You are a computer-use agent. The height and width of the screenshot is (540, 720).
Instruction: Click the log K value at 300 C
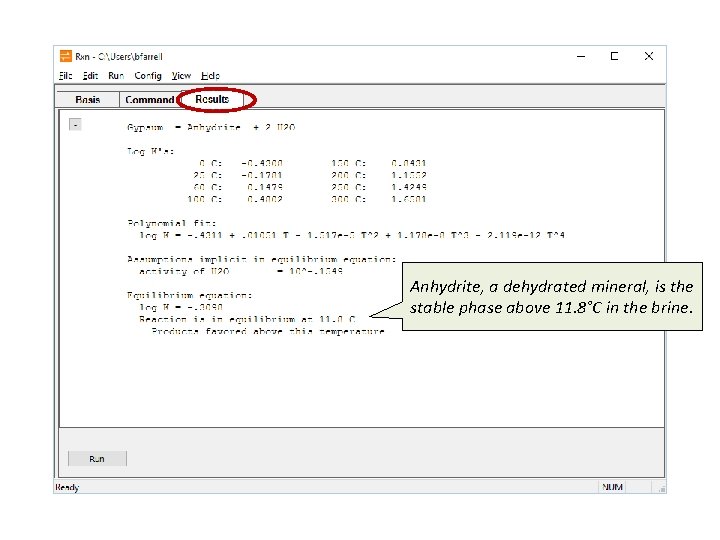409,199
